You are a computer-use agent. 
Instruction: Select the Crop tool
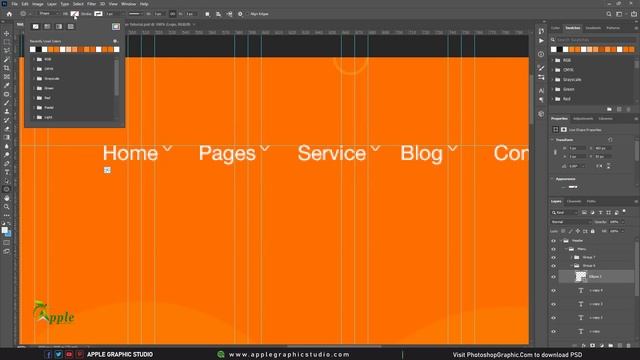click(7, 68)
